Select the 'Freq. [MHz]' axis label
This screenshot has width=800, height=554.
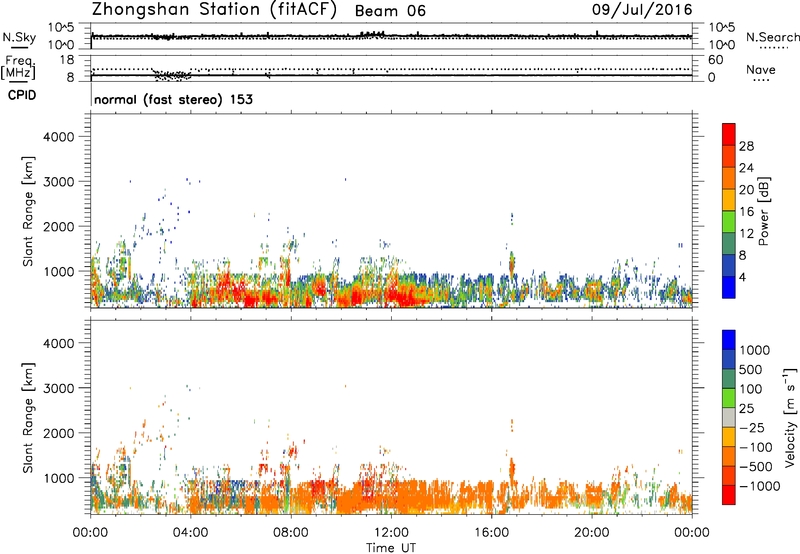point(18,67)
